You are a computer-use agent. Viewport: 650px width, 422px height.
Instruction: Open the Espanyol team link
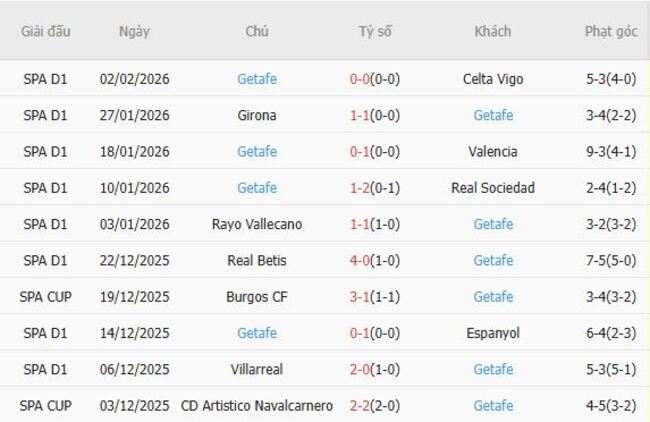[x=493, y=332]
